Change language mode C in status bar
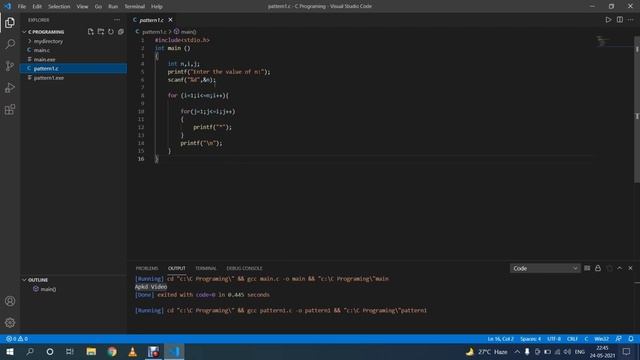640x360 pixels. click(x=586, y=339)
